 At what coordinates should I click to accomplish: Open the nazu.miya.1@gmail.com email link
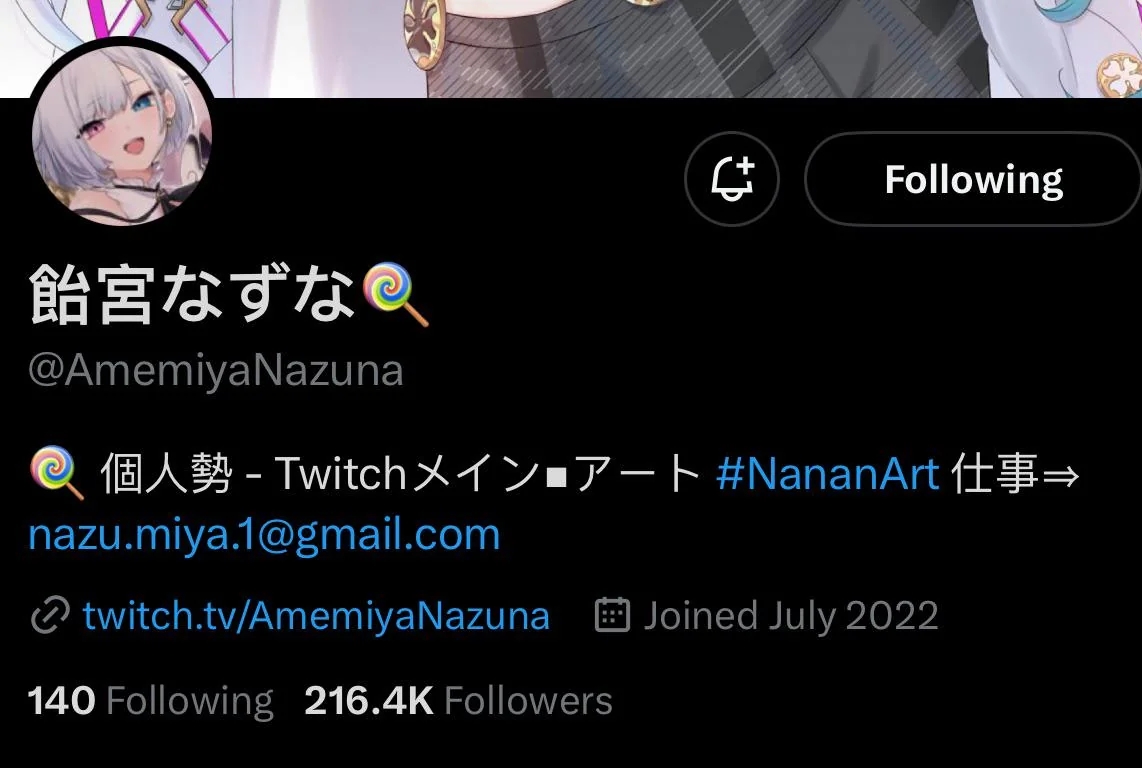[264, 536]
